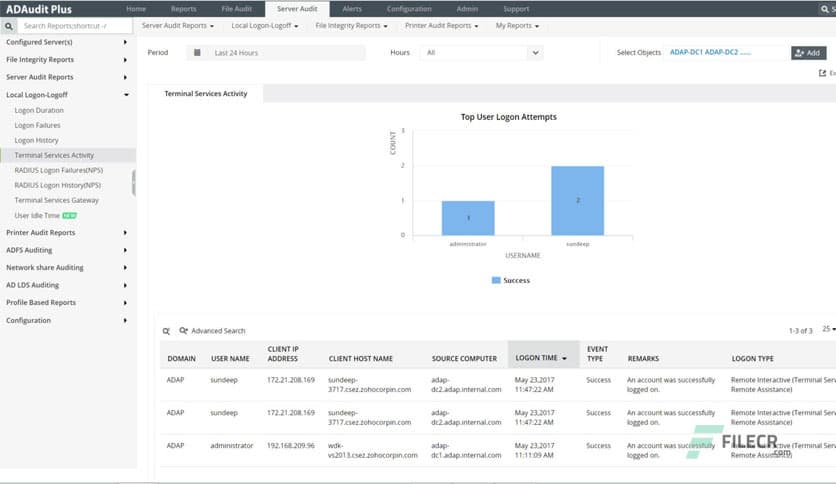
Task: Click the calendar icon in Period field
Action: (197, 52)
